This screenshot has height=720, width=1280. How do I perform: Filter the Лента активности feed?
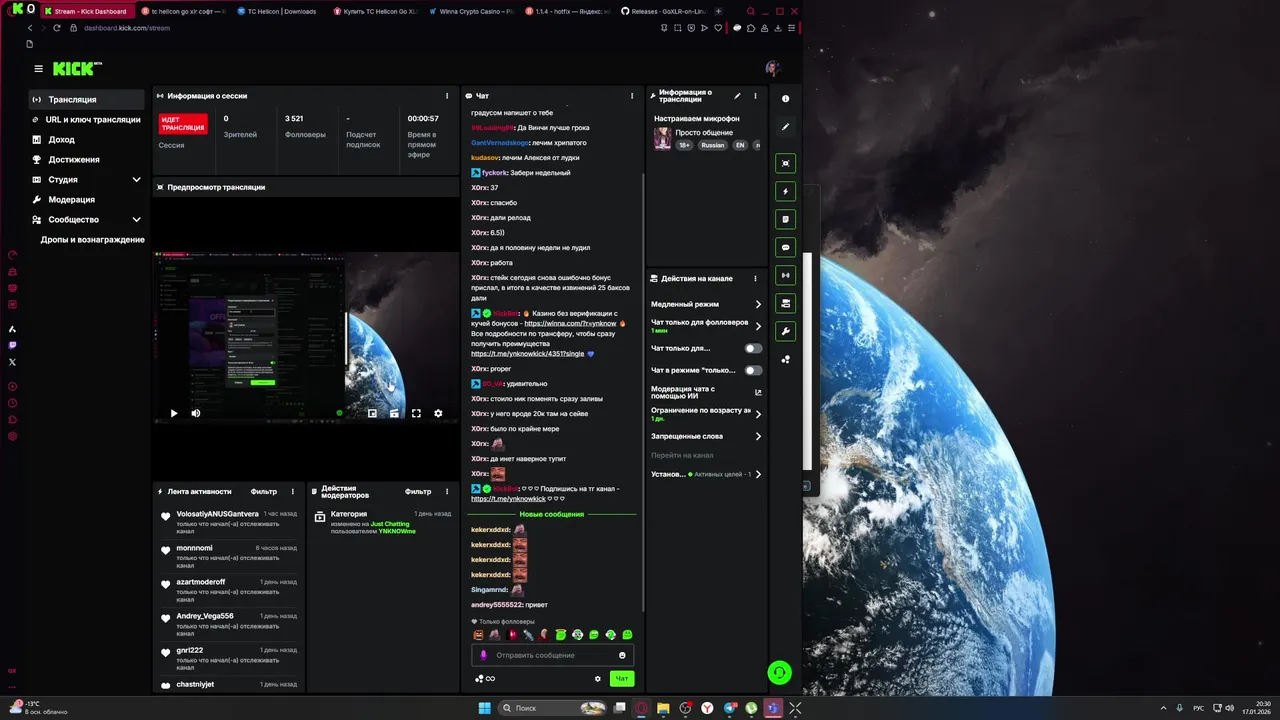(x=264, y=492)
